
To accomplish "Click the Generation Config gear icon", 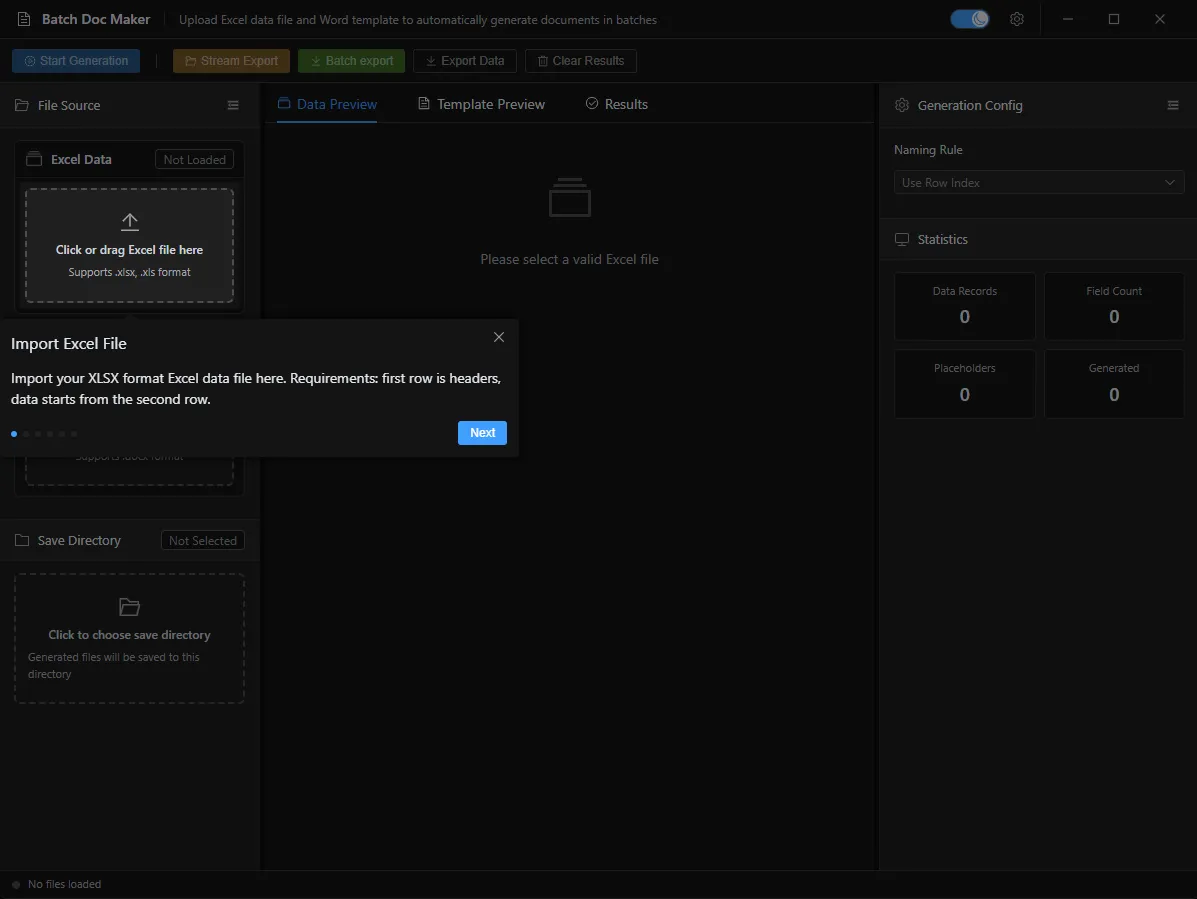I will (x=902, y=105).
